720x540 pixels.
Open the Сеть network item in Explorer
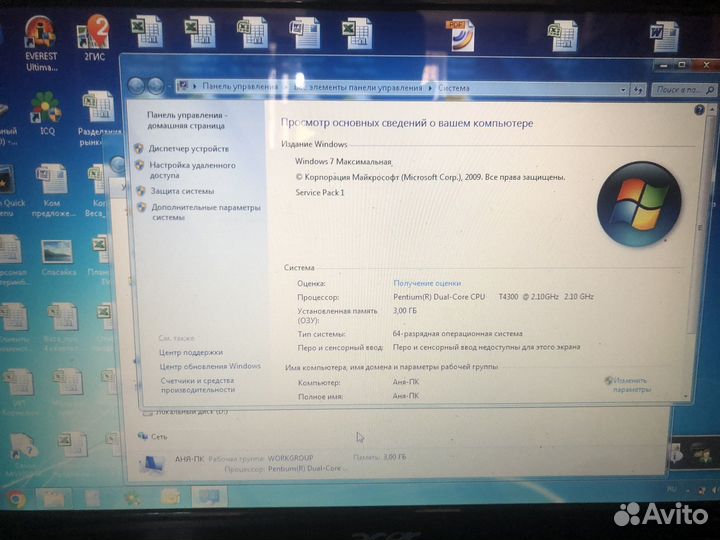click(x=153, y=436)
